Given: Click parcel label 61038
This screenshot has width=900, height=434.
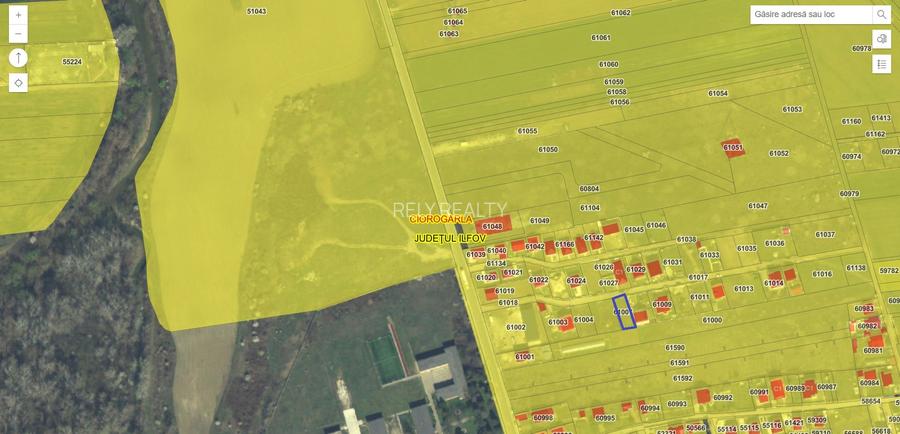Looking at the screenshot, I should (x=686, y=239).
